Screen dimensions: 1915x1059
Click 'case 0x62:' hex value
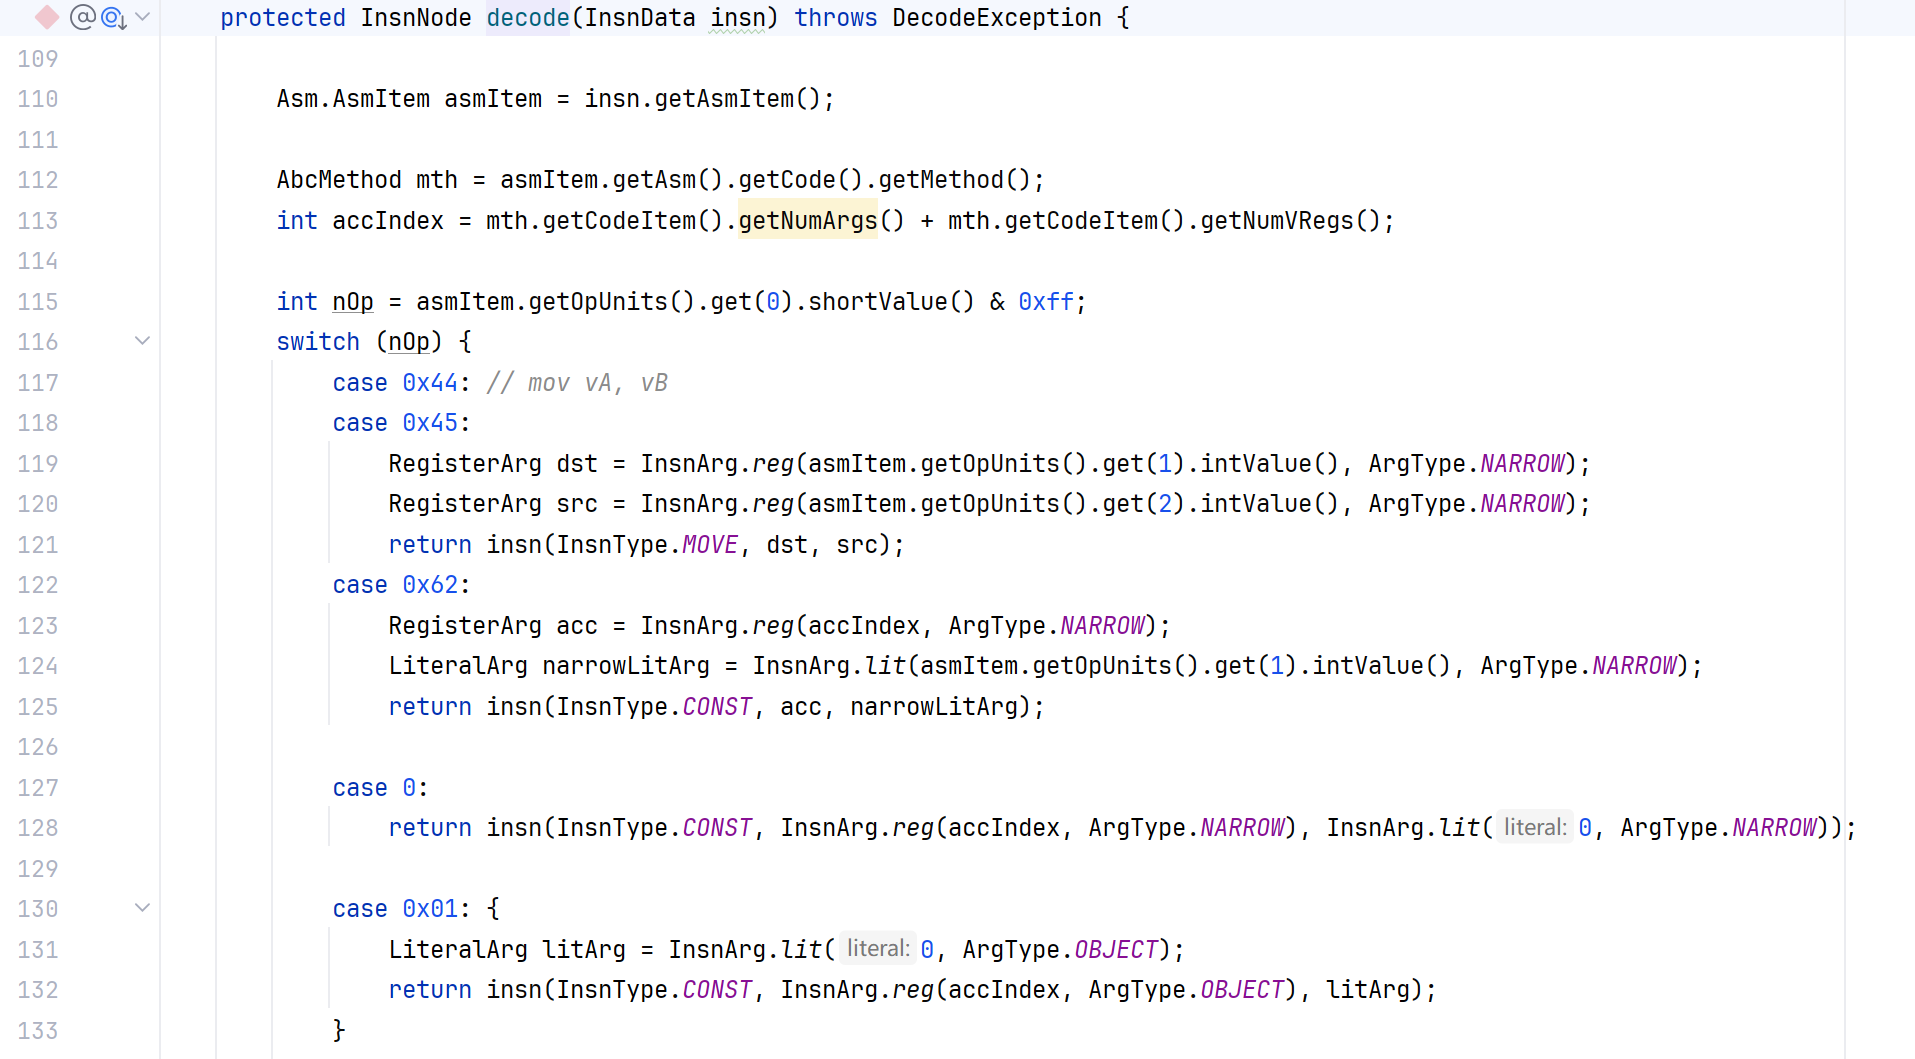(430, 585)
